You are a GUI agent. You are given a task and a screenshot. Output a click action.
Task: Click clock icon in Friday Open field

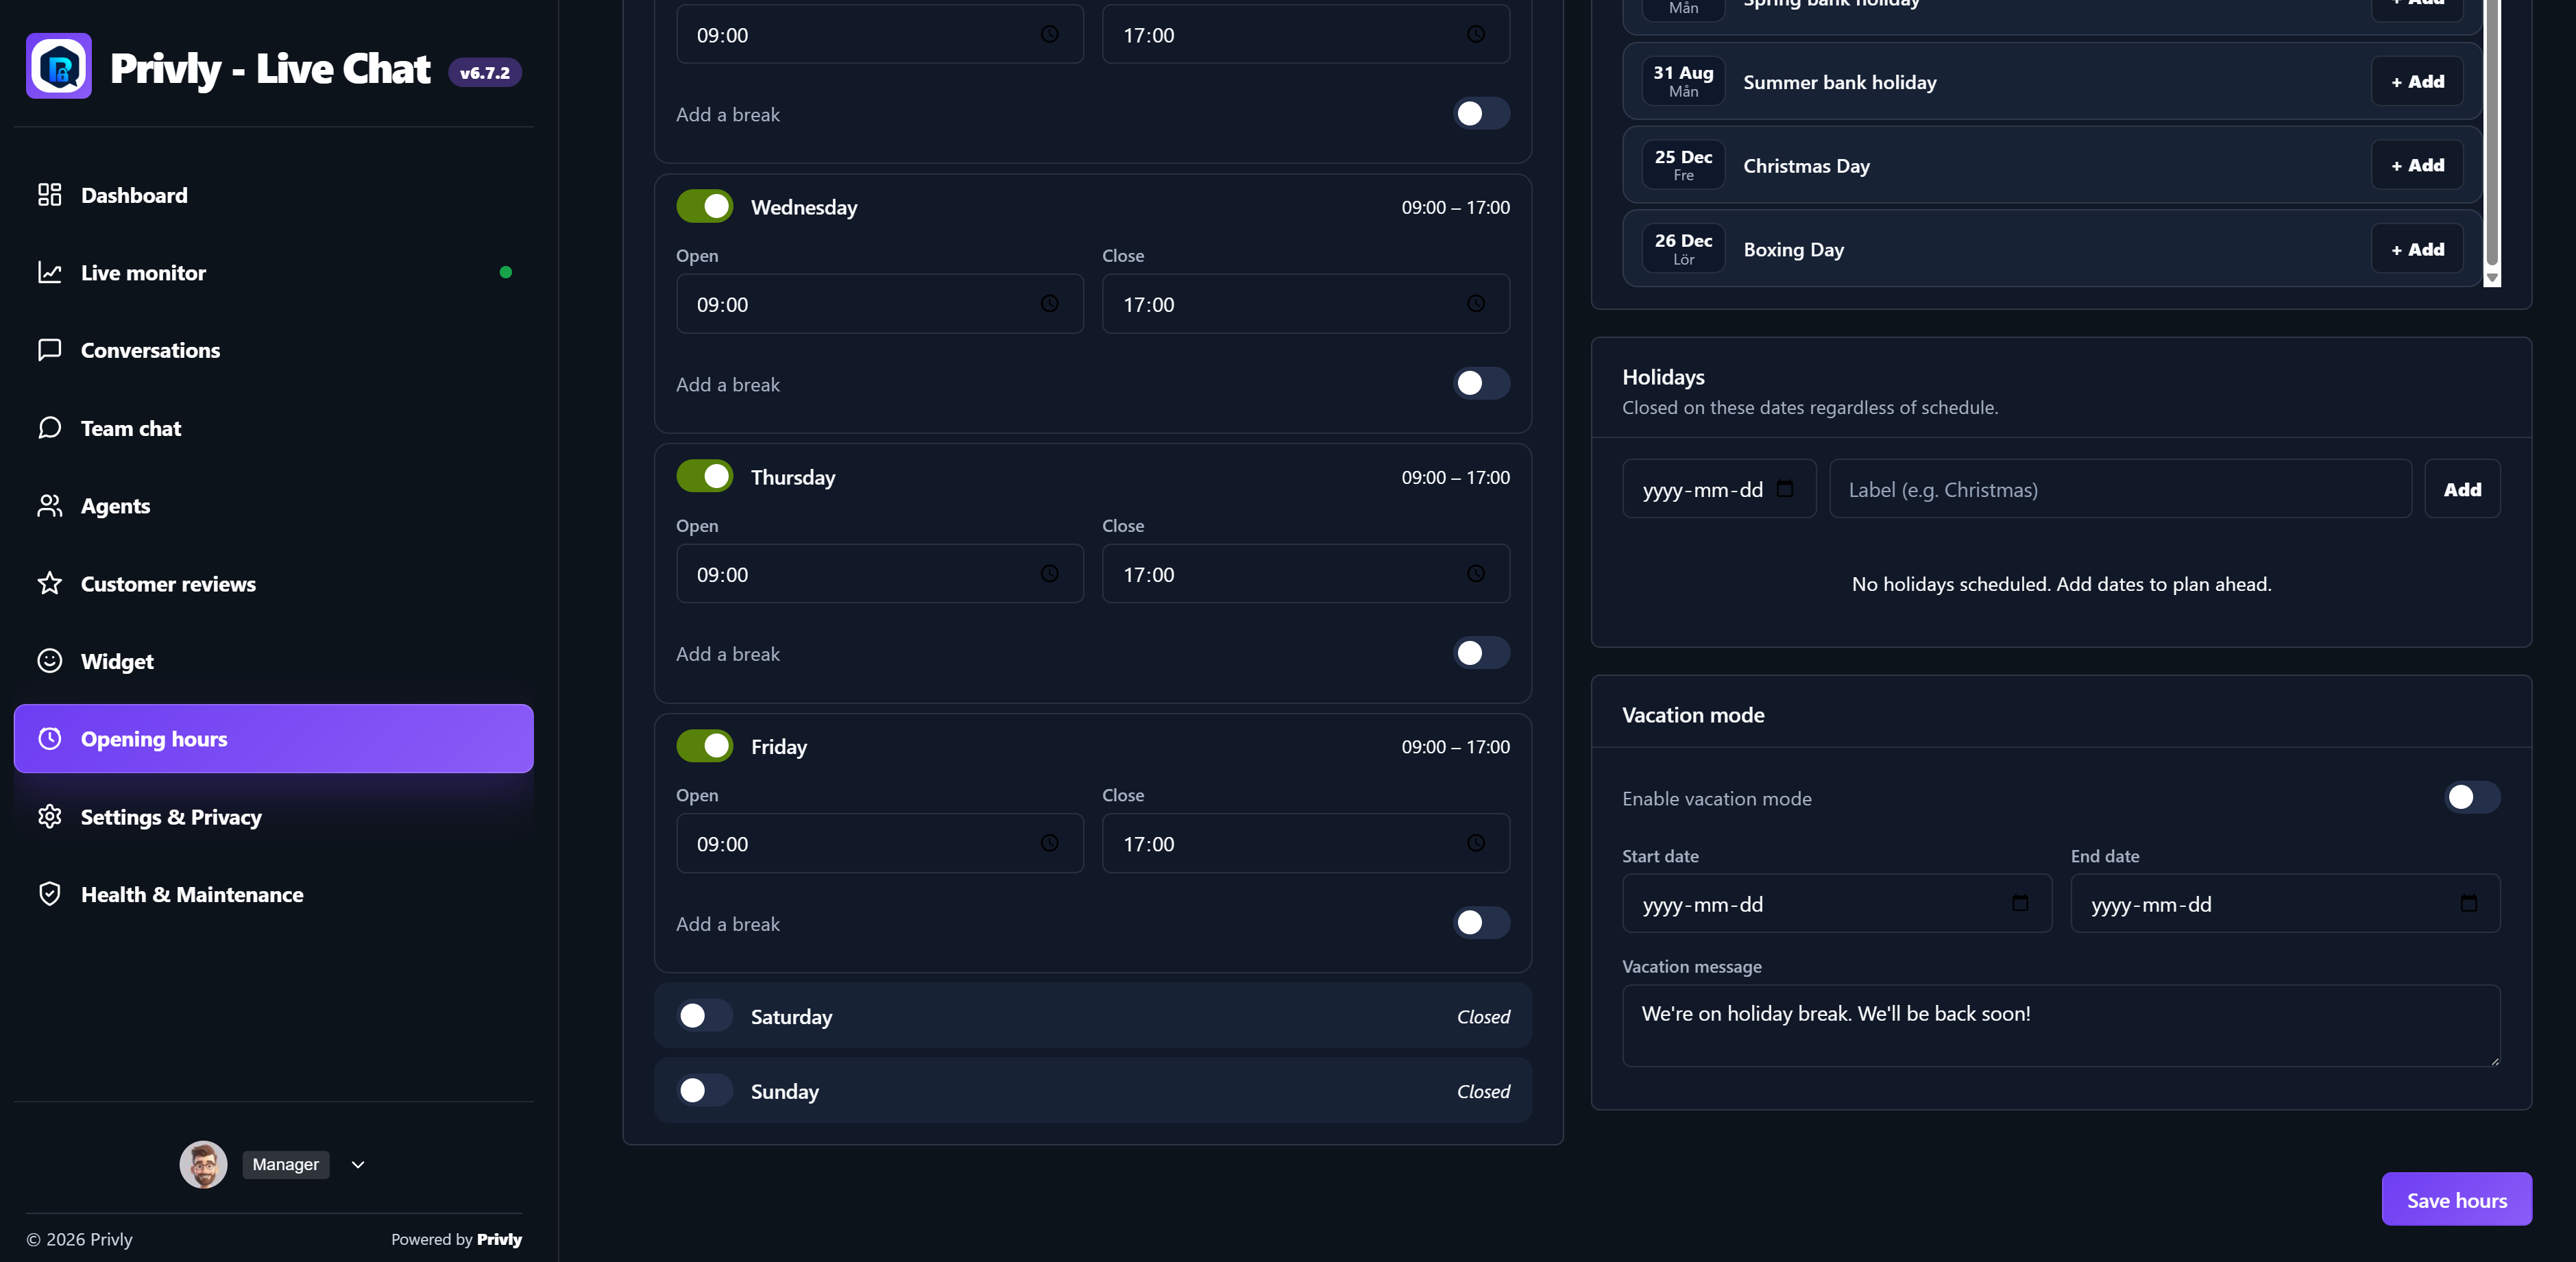click(1049, 843)
